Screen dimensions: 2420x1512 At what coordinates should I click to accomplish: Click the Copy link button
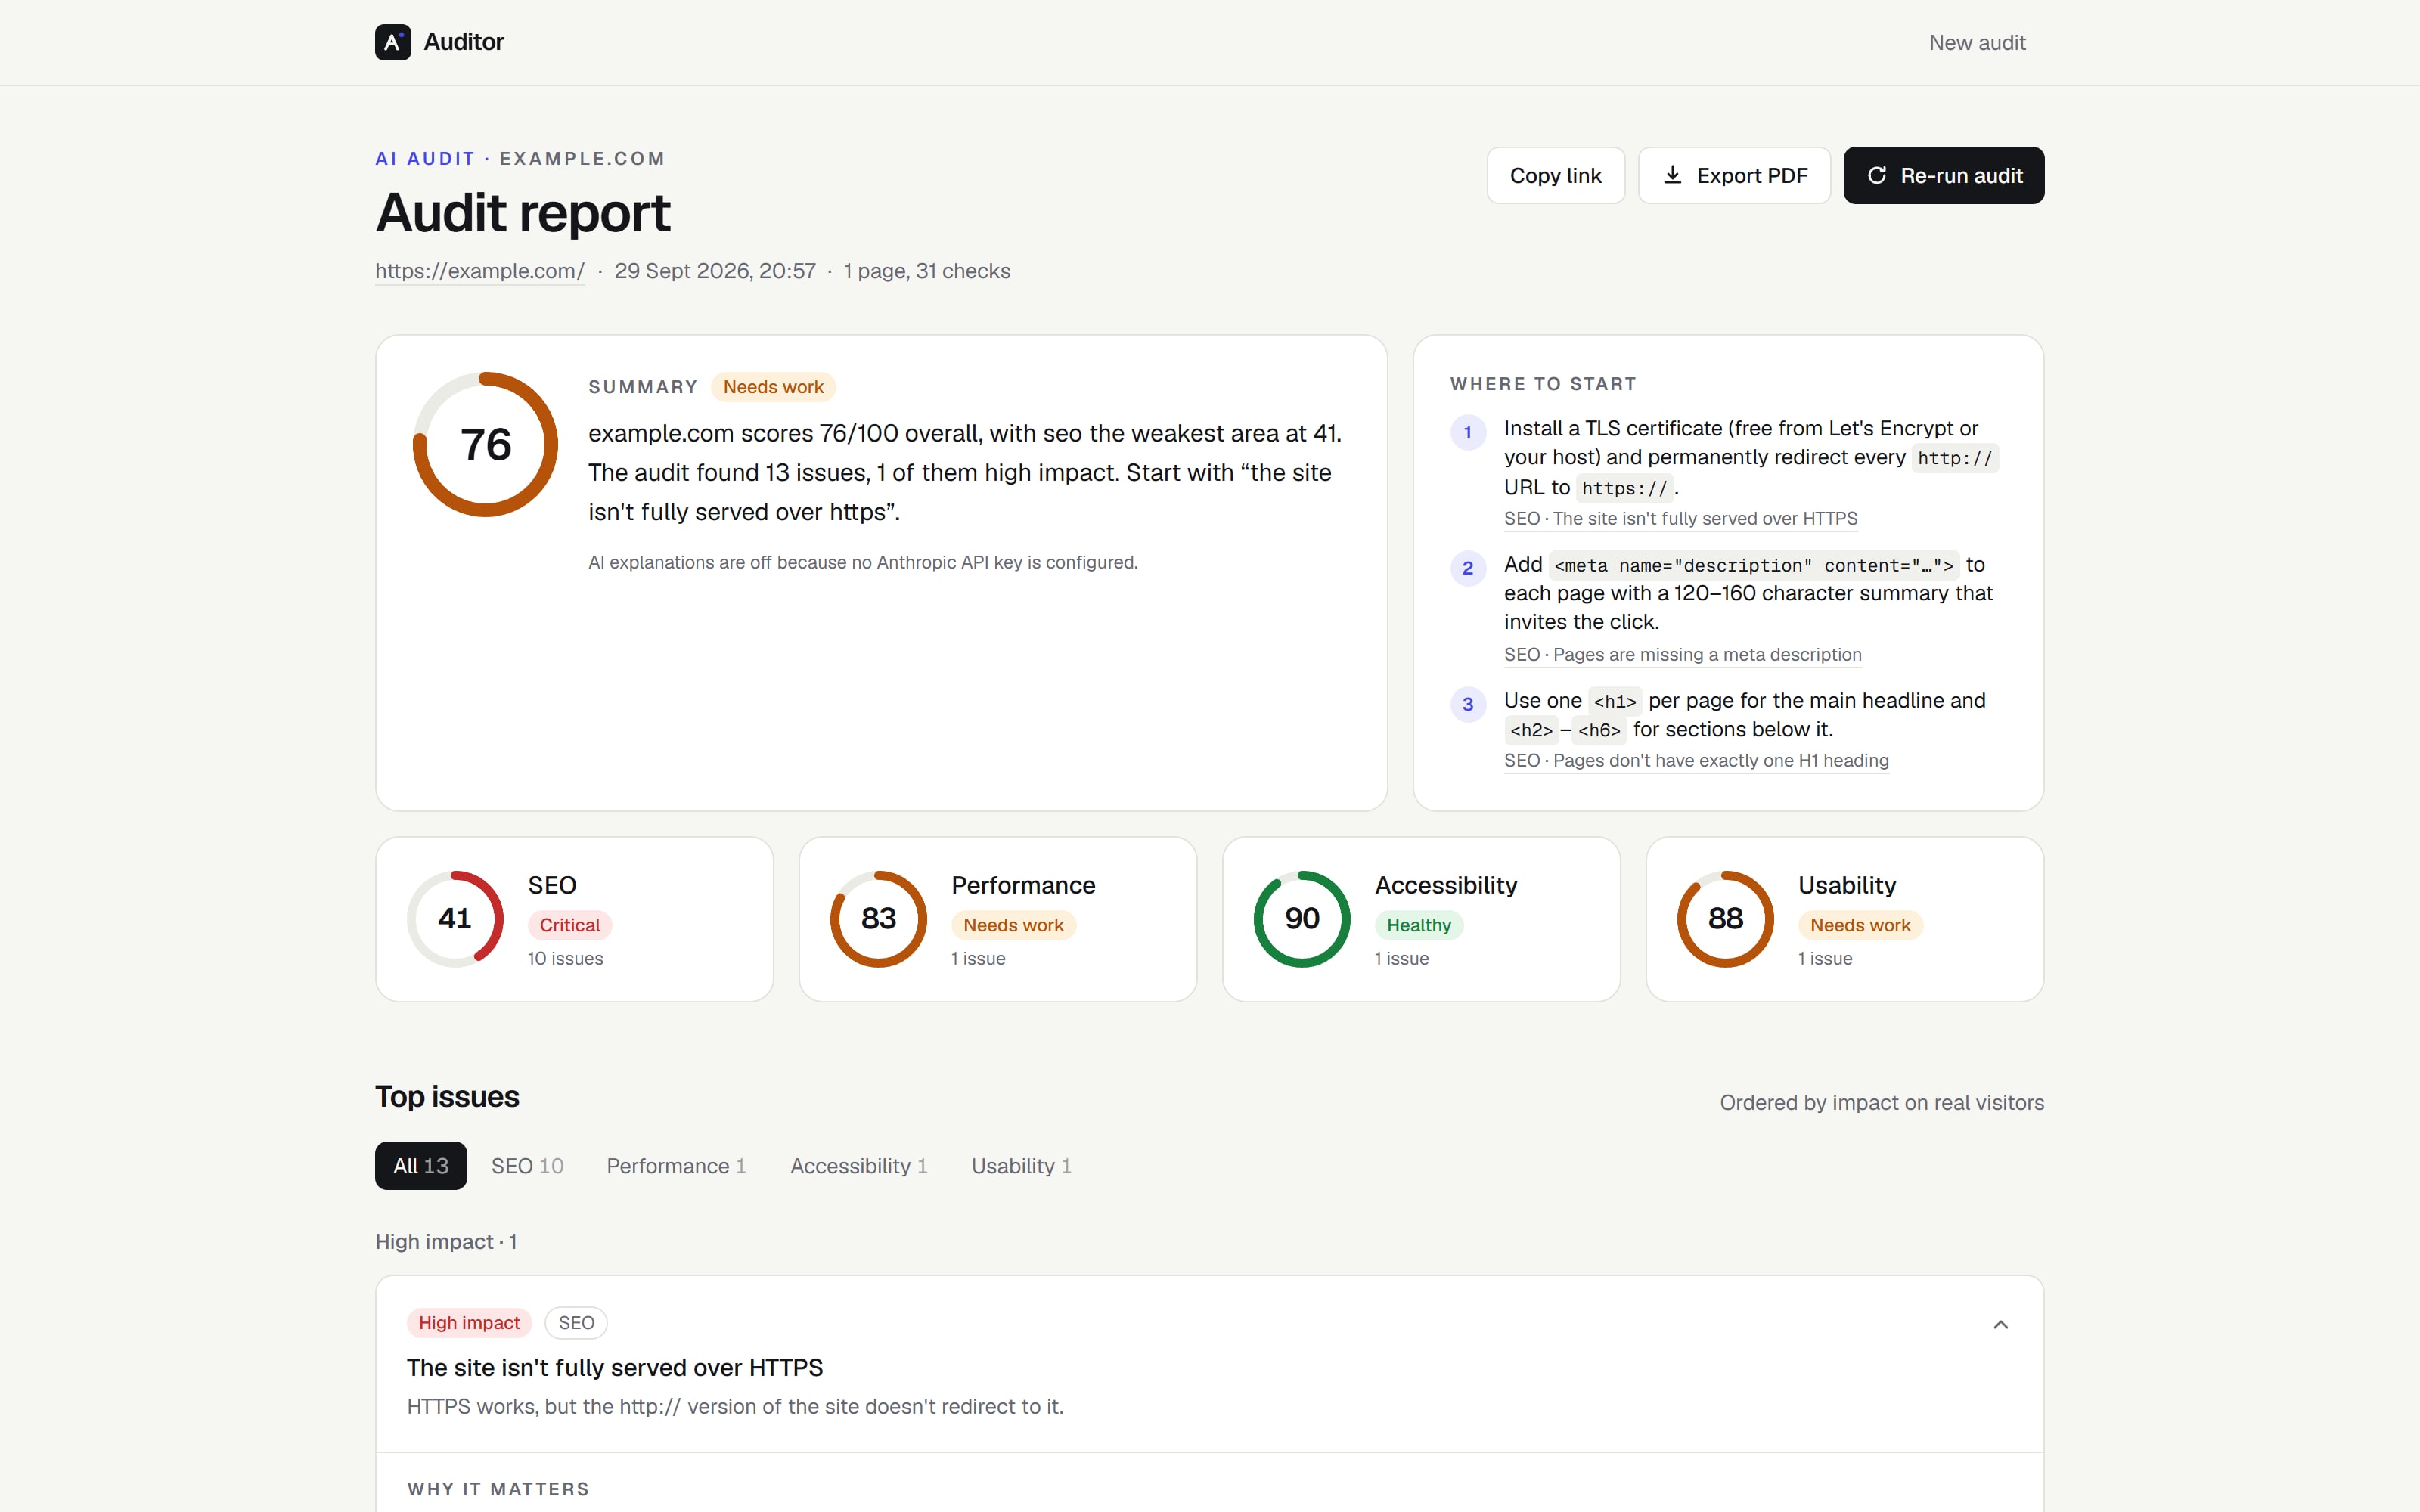click(1555, 176)
